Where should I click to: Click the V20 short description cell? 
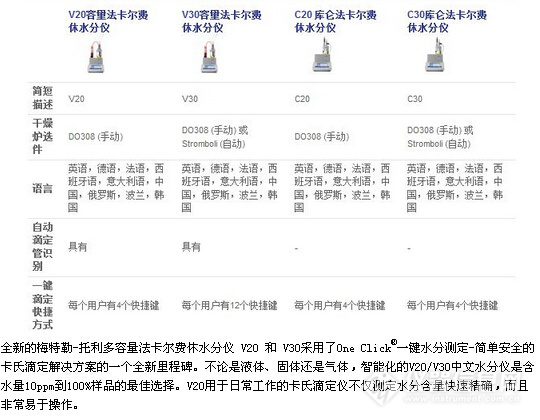pyautogui.click(x=76, y=99)
